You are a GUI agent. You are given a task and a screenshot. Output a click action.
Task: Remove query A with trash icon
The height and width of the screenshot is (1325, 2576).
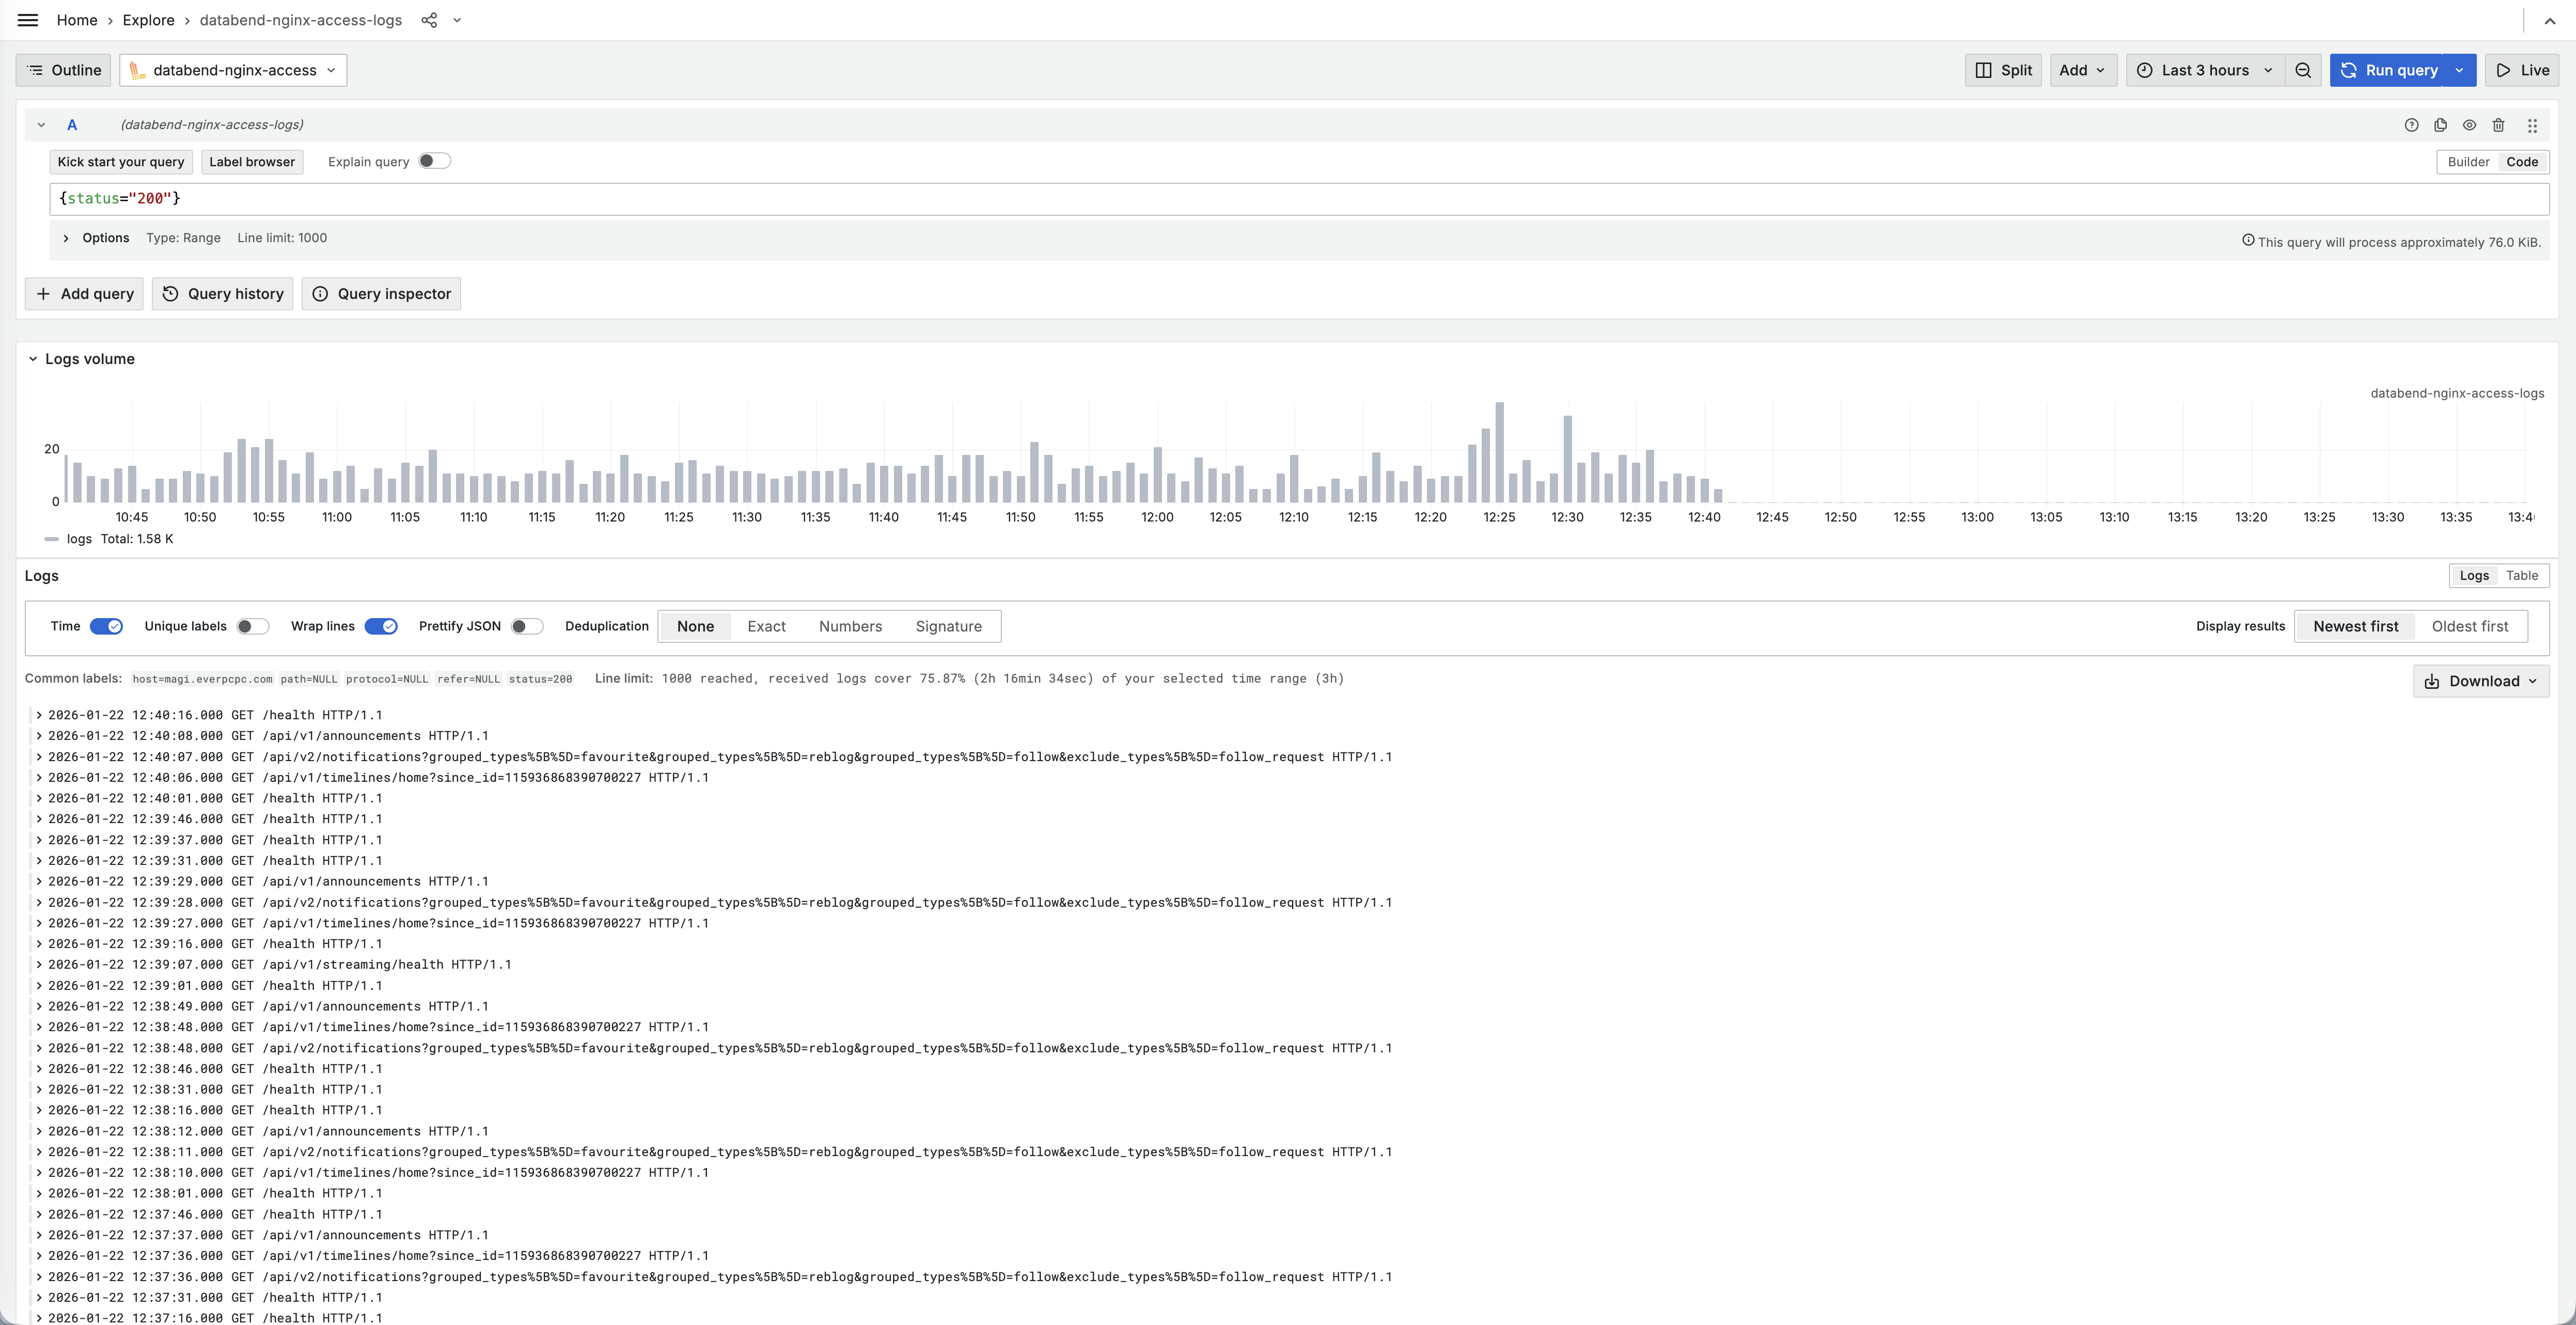click(2499, 125)
